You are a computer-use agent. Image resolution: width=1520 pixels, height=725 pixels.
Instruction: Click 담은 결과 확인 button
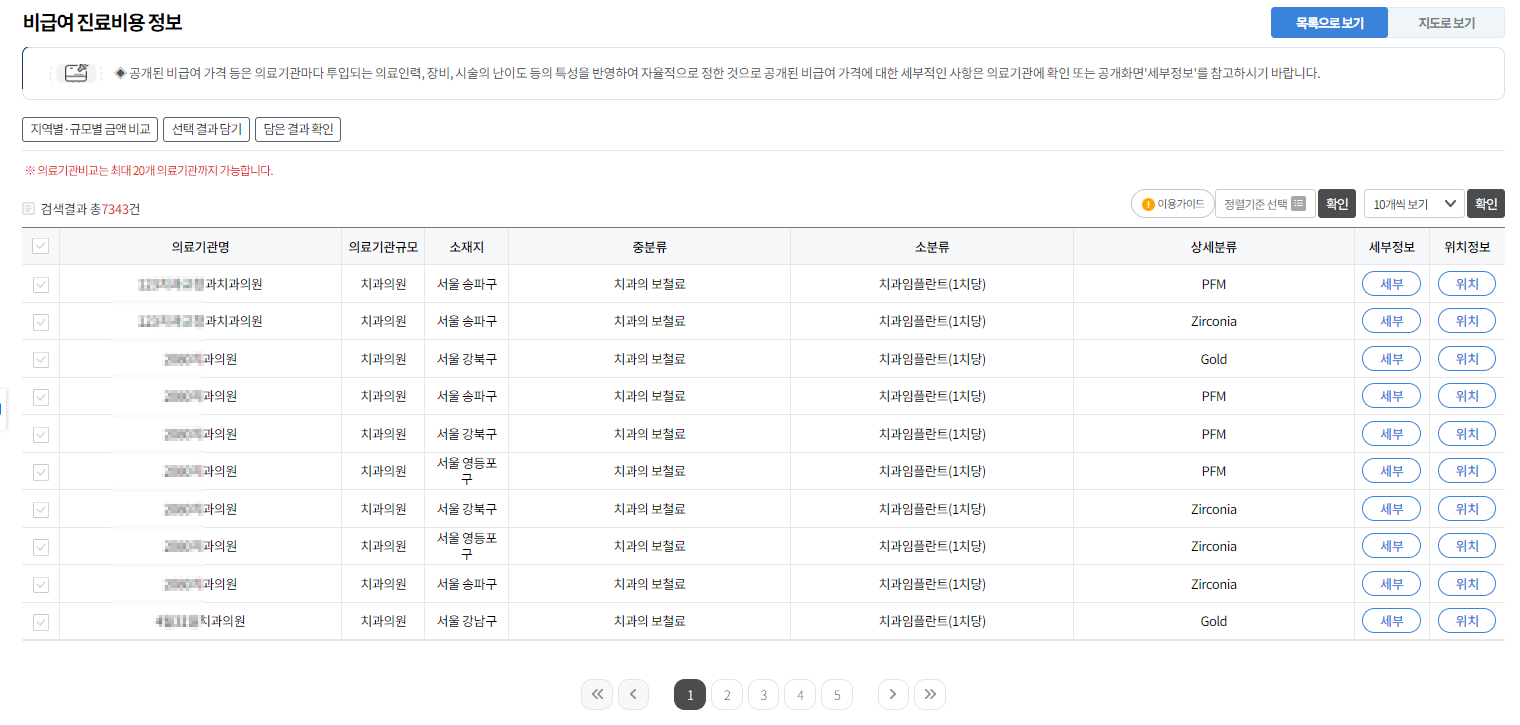tap(299, 129)
